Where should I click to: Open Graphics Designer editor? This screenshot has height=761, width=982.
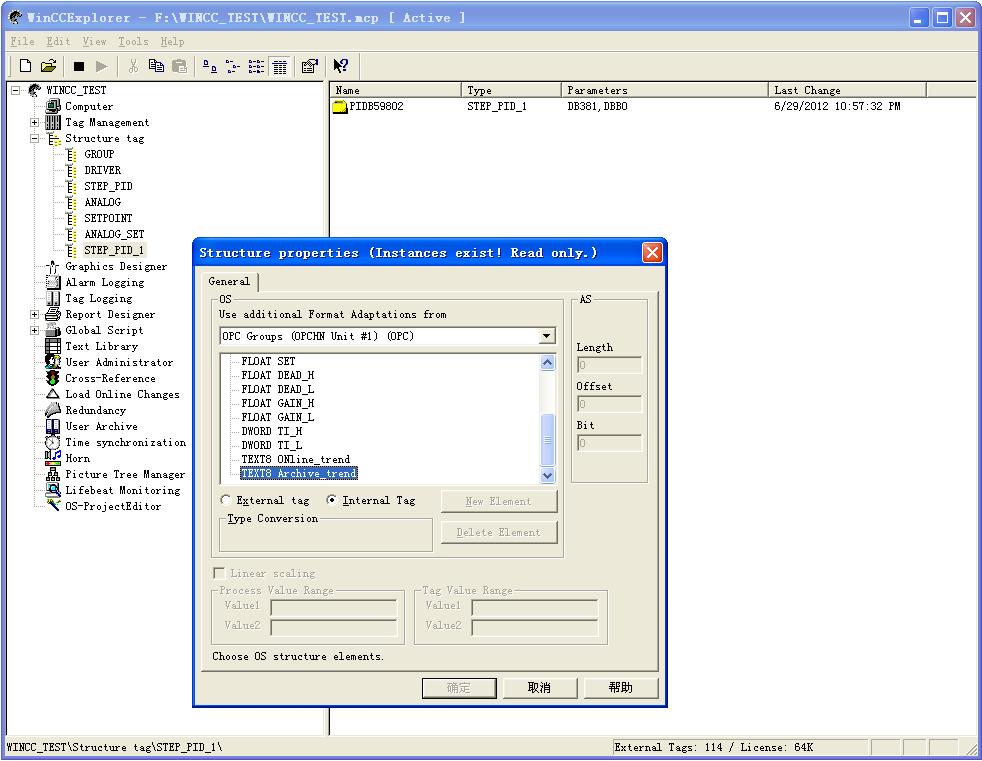[116, 266]
